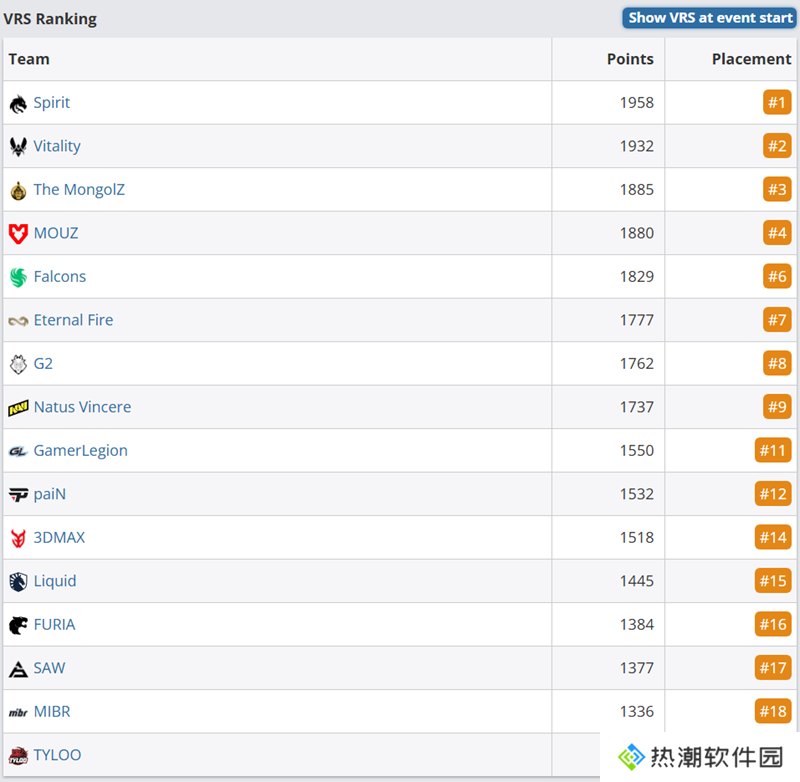Viewport: 800px width, 782px height.
Task: Click the GamerLegion GL logo icon
Action: (18, 451)
